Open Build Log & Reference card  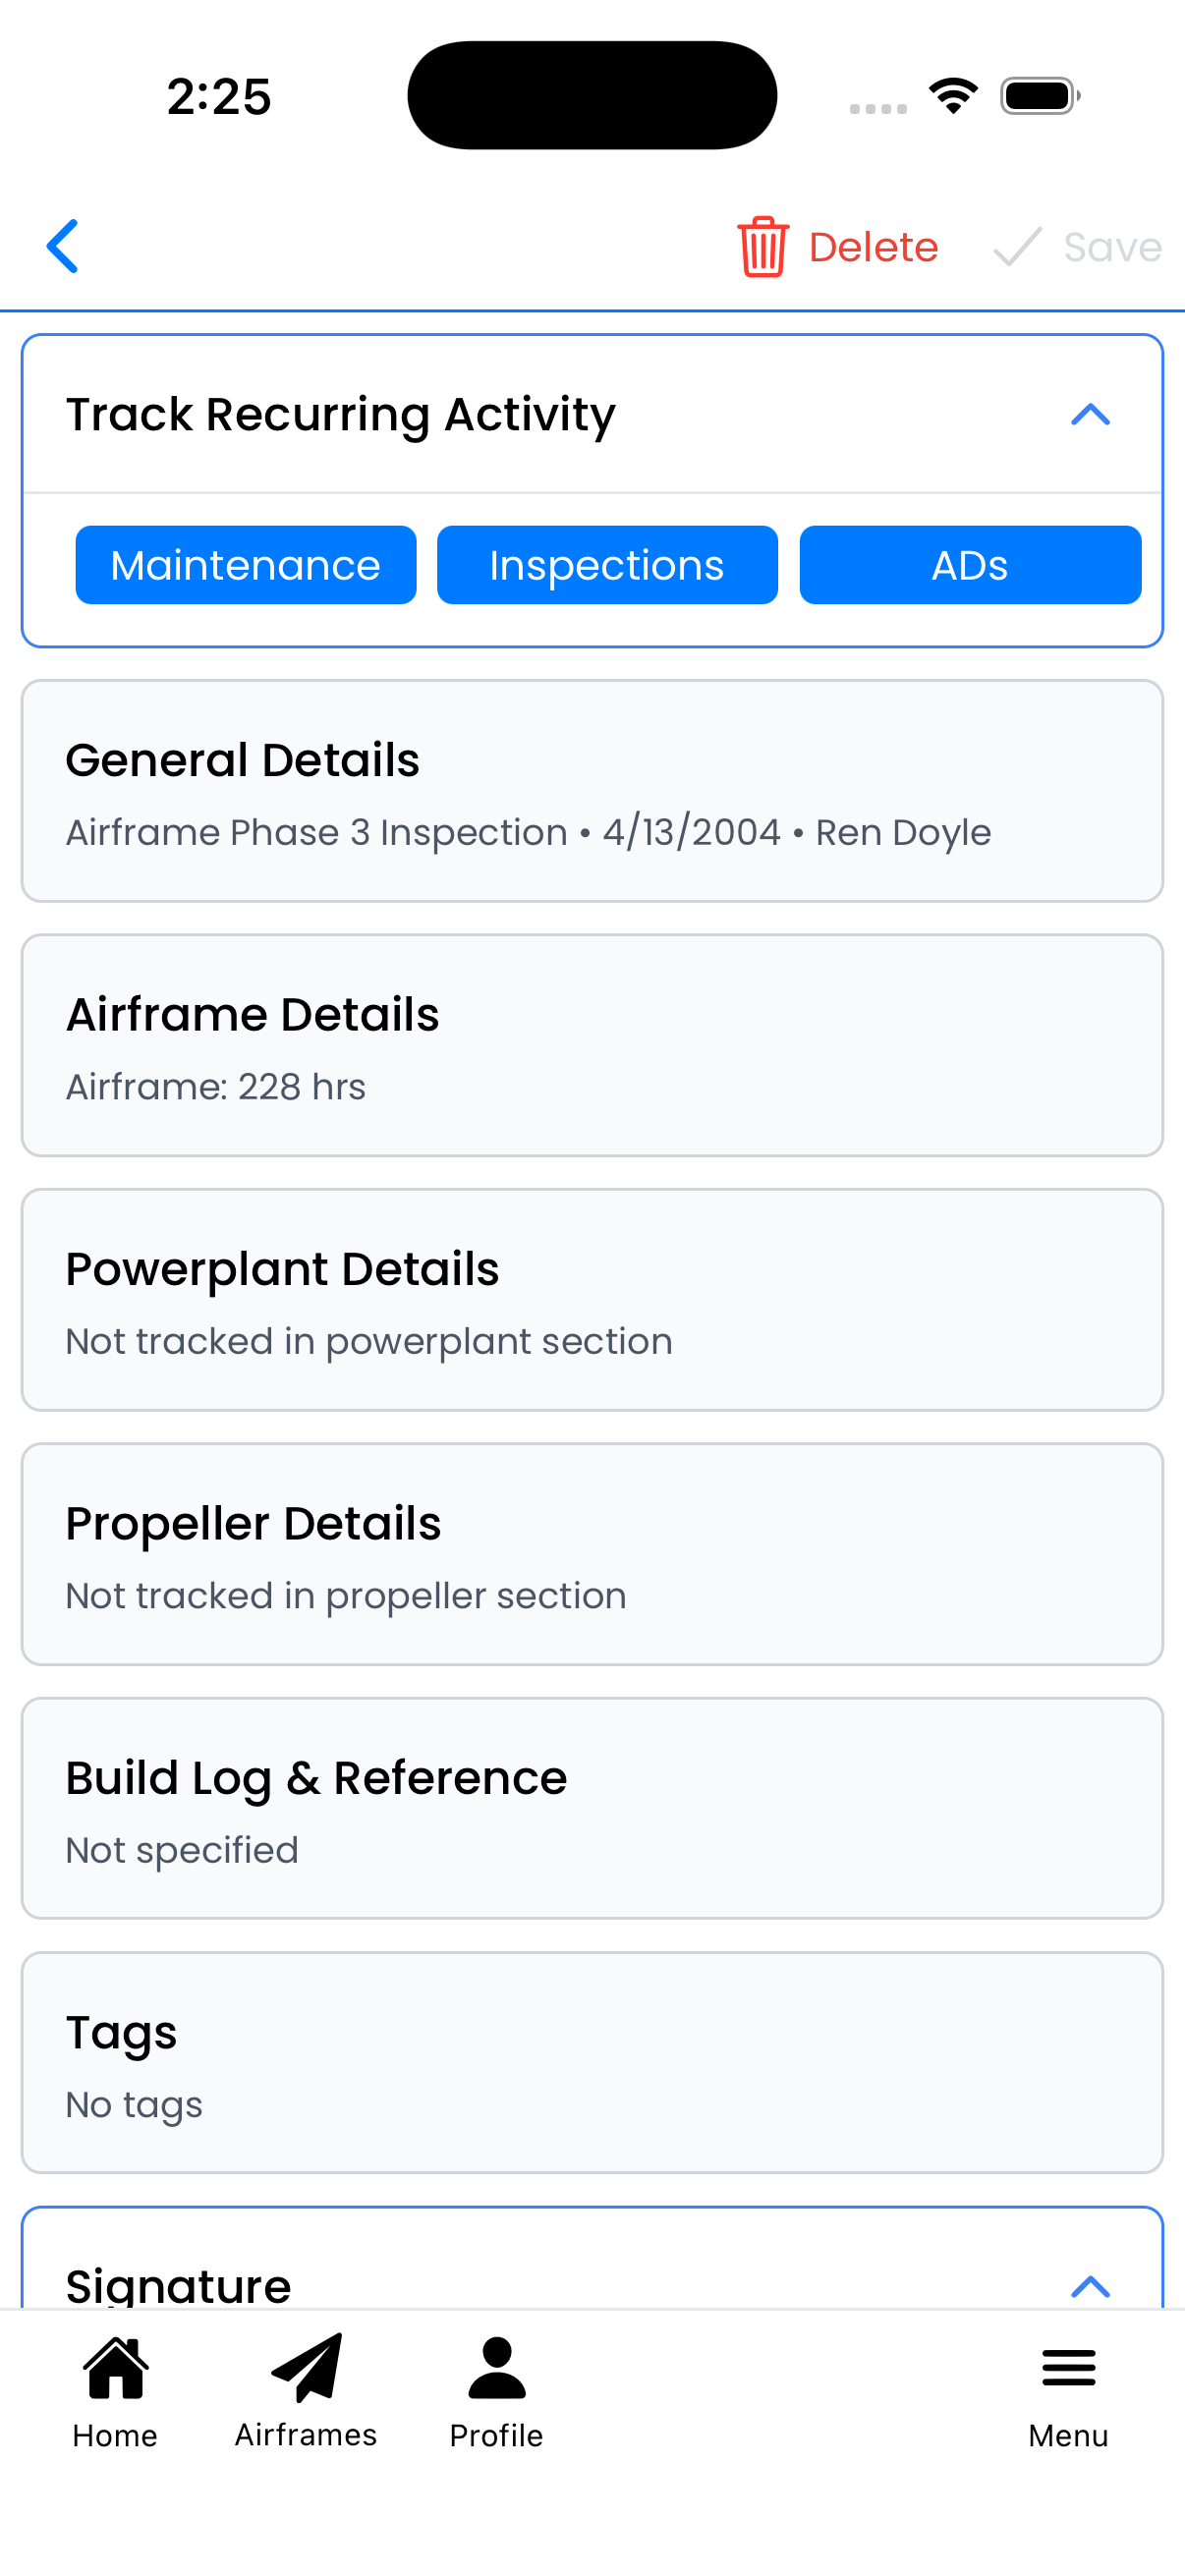pyautogui.click(x=592, y=1808)
